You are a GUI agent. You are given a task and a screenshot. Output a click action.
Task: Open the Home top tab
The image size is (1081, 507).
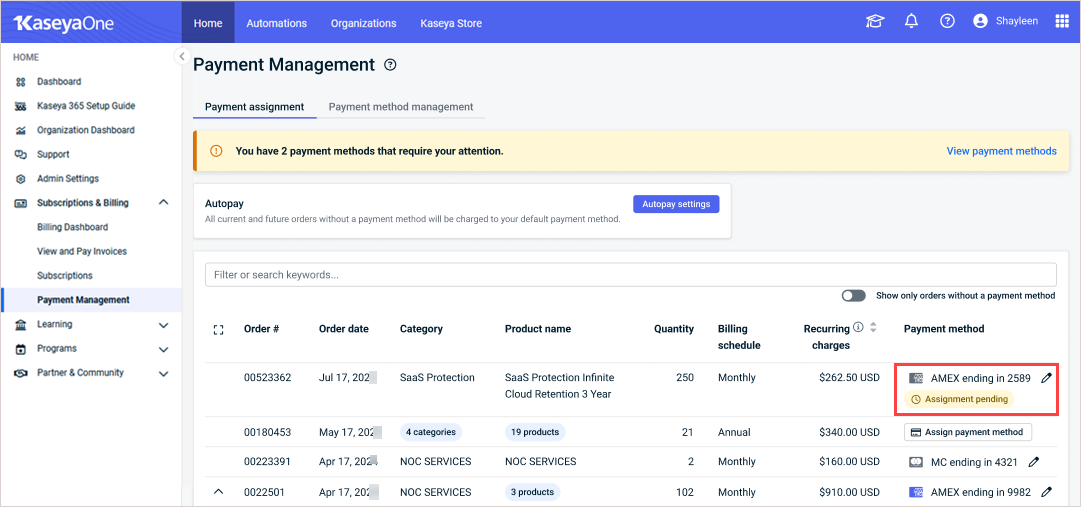(208, 23)
